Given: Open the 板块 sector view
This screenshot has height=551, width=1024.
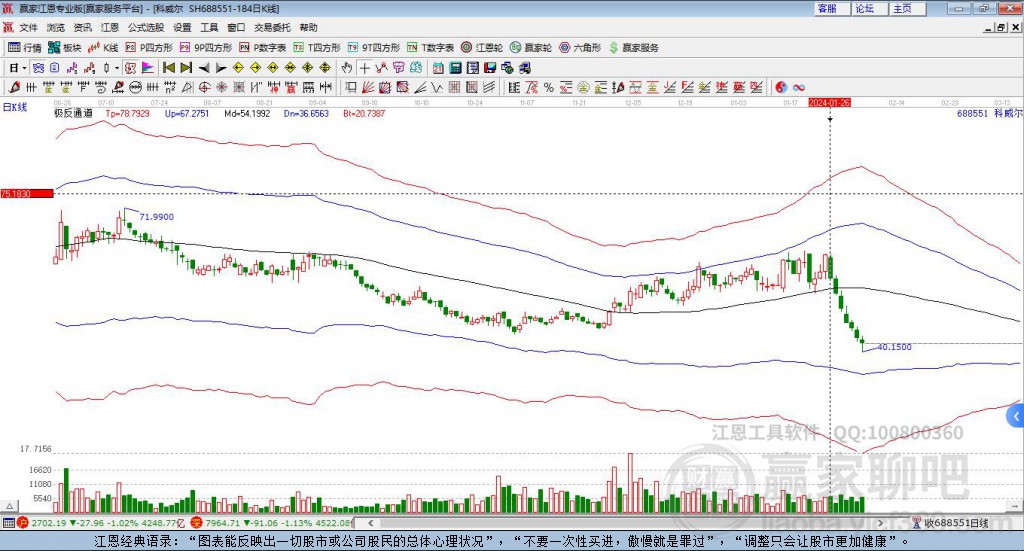Looking at the screenshot, I should pos(64,48).
